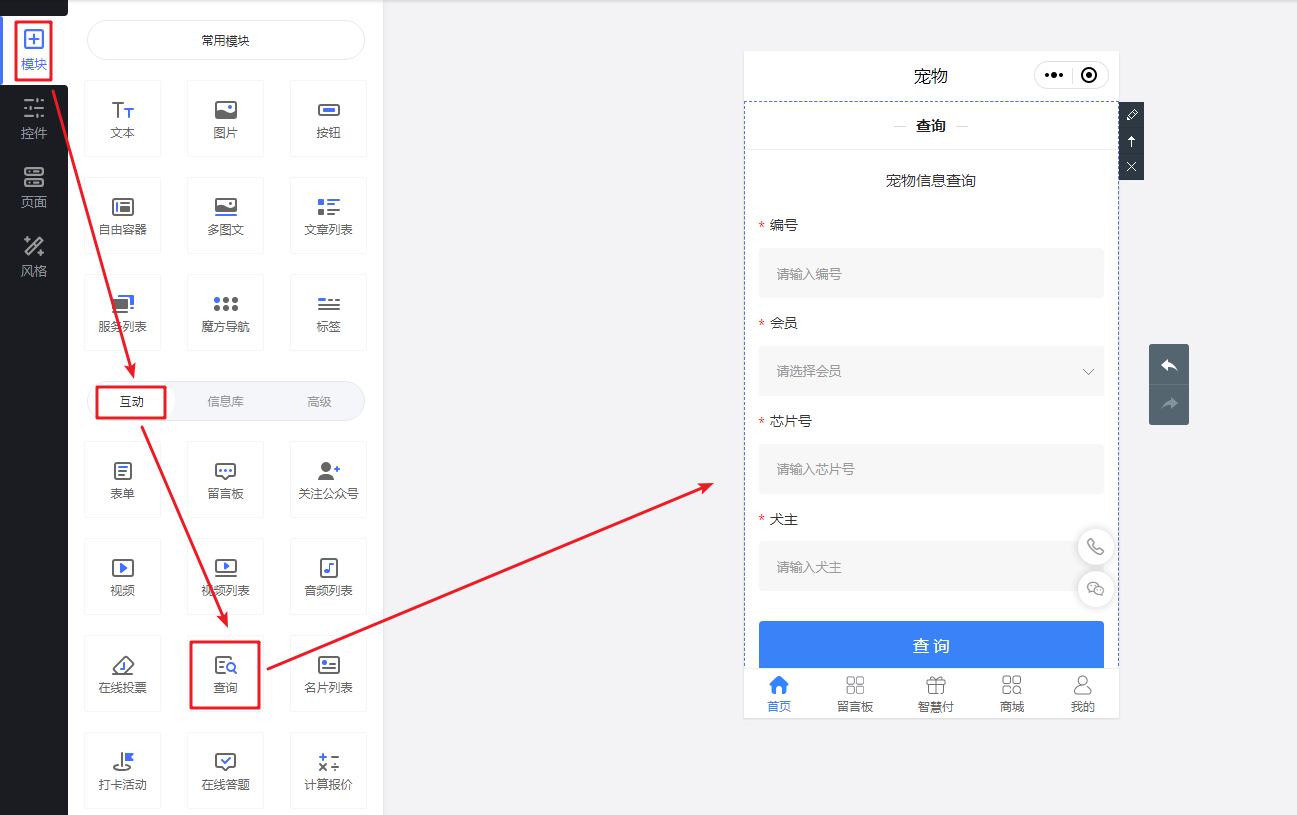The width and height of the screenshot is (1297, 815).
Task: Go to the 我的 bottom tab
Action: [x=1083, y=694]
